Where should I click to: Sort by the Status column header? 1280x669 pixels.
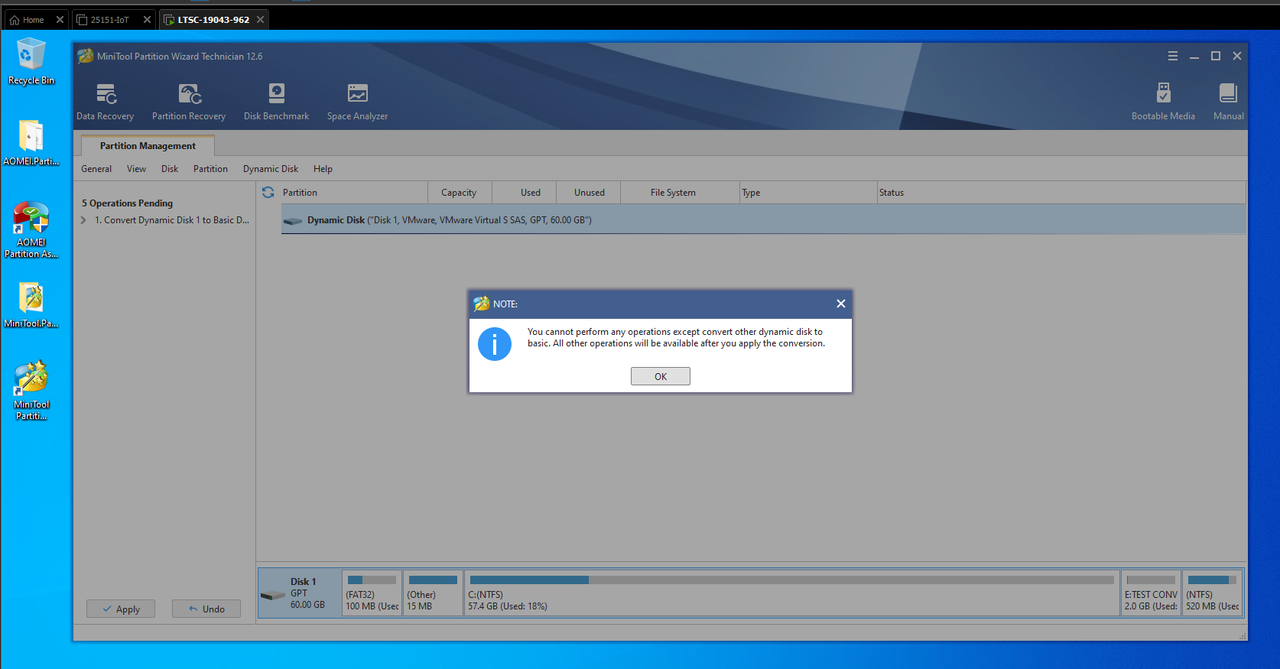[1061, 192]
